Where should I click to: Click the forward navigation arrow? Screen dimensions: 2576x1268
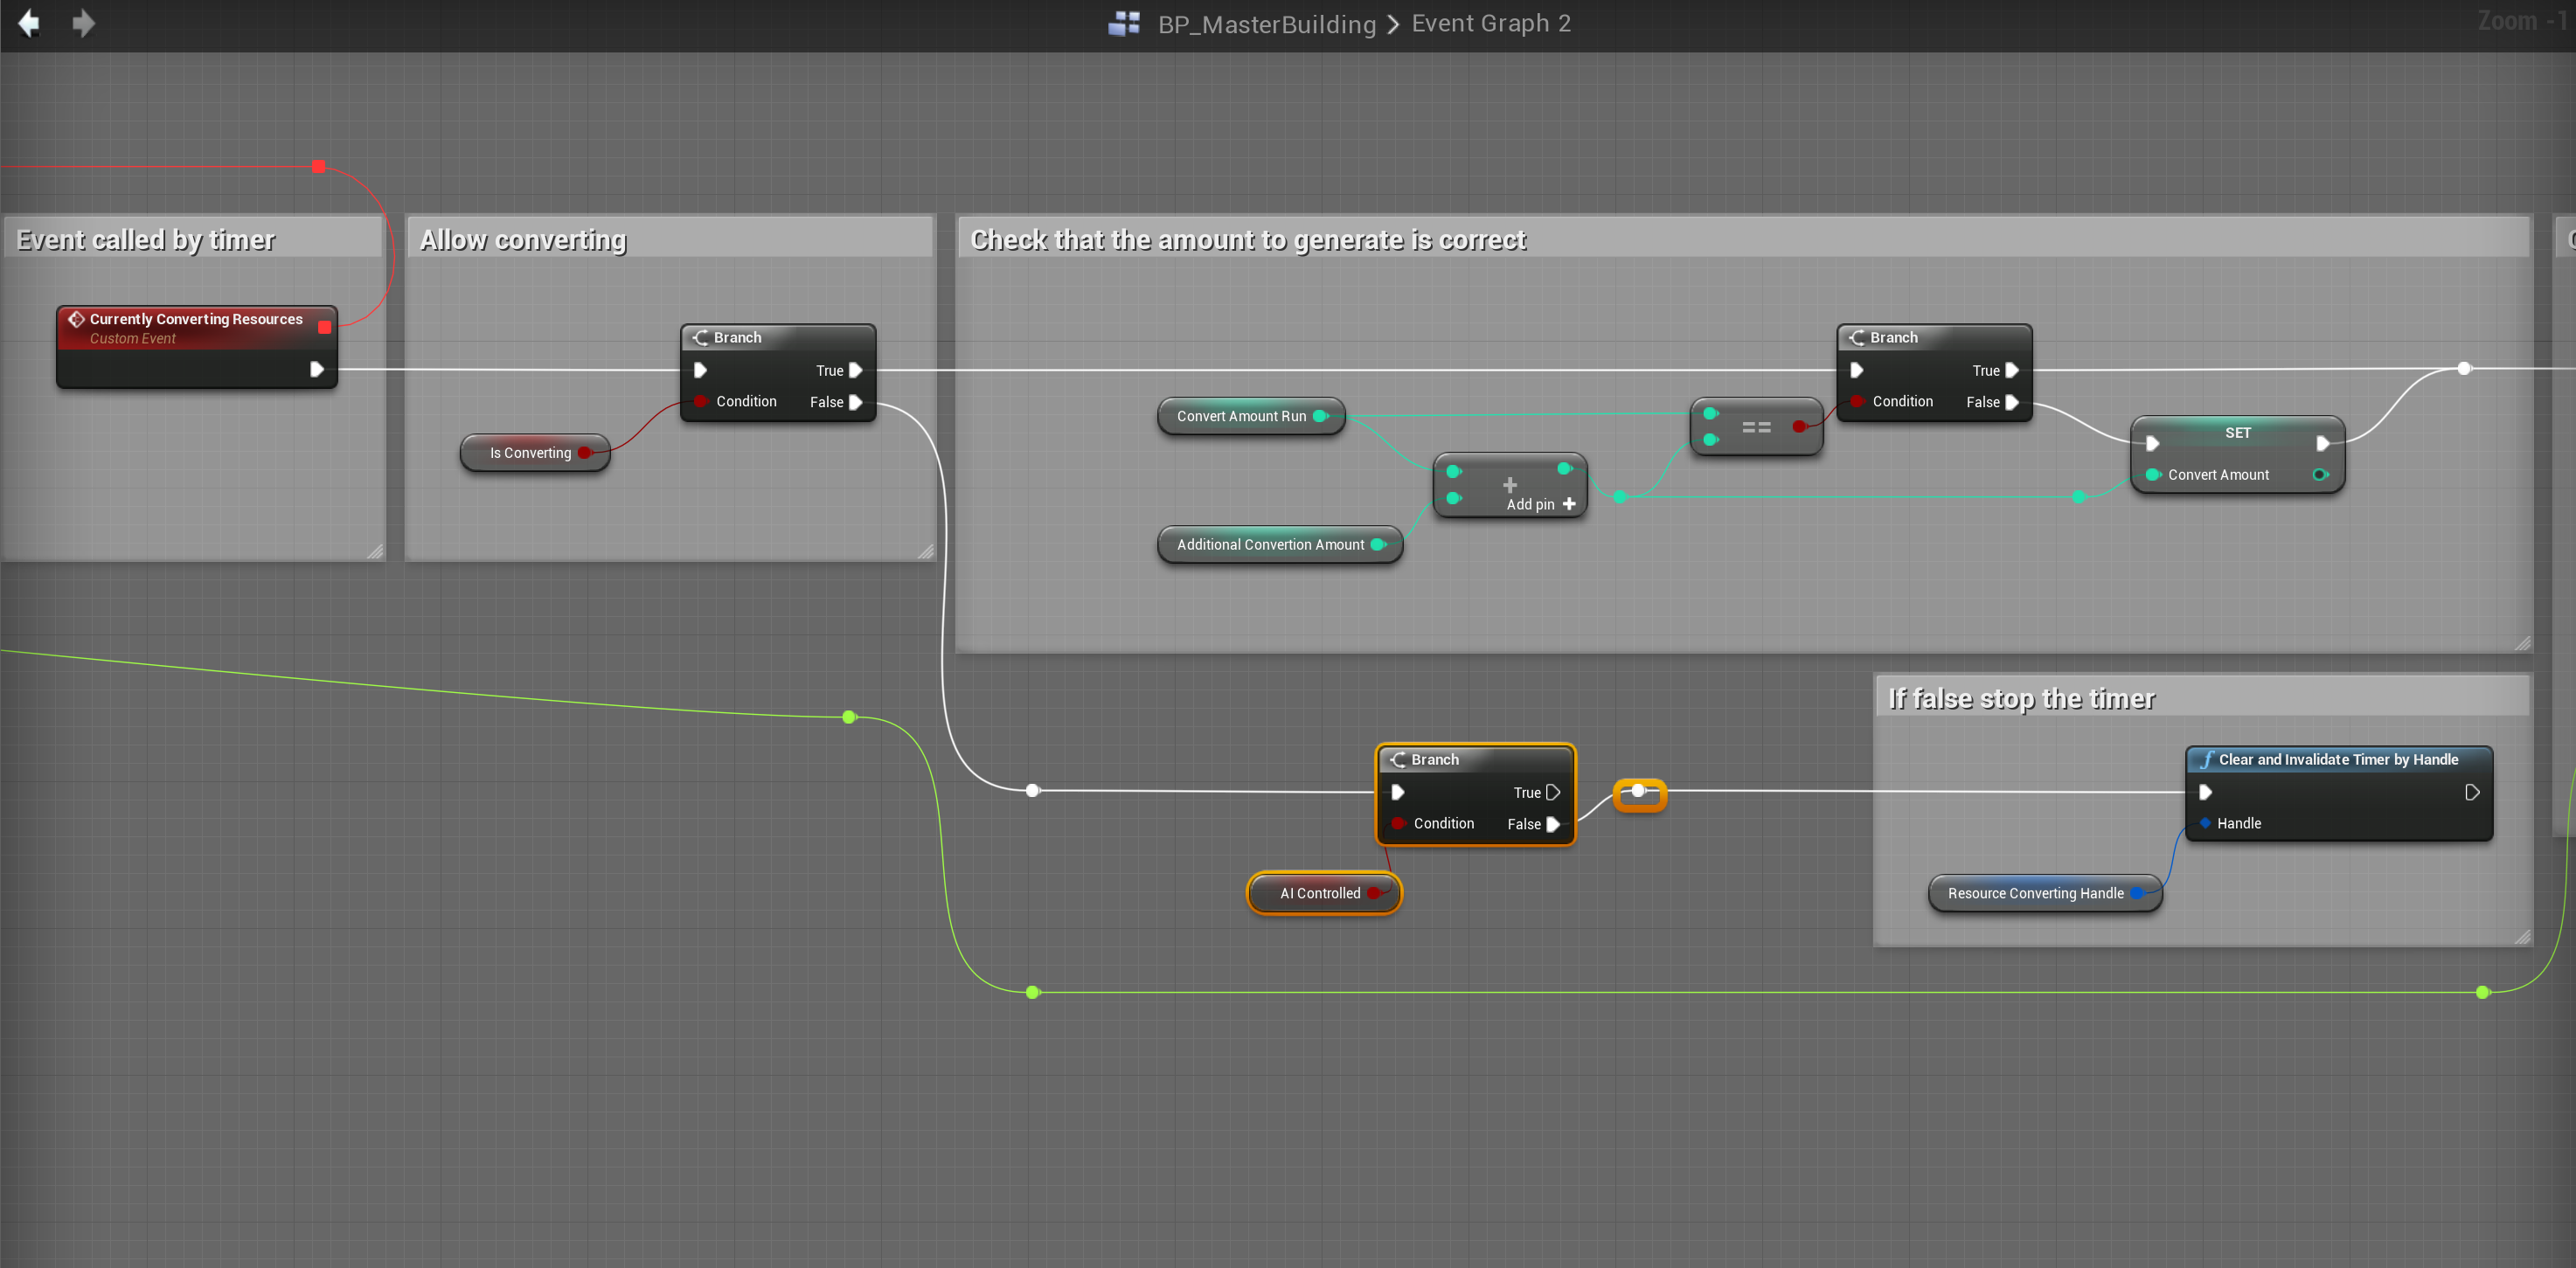coord(84,23)
